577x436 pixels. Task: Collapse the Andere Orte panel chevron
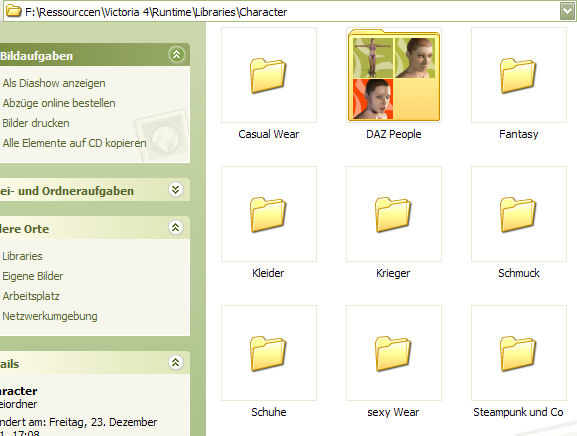tap(176, 227)
